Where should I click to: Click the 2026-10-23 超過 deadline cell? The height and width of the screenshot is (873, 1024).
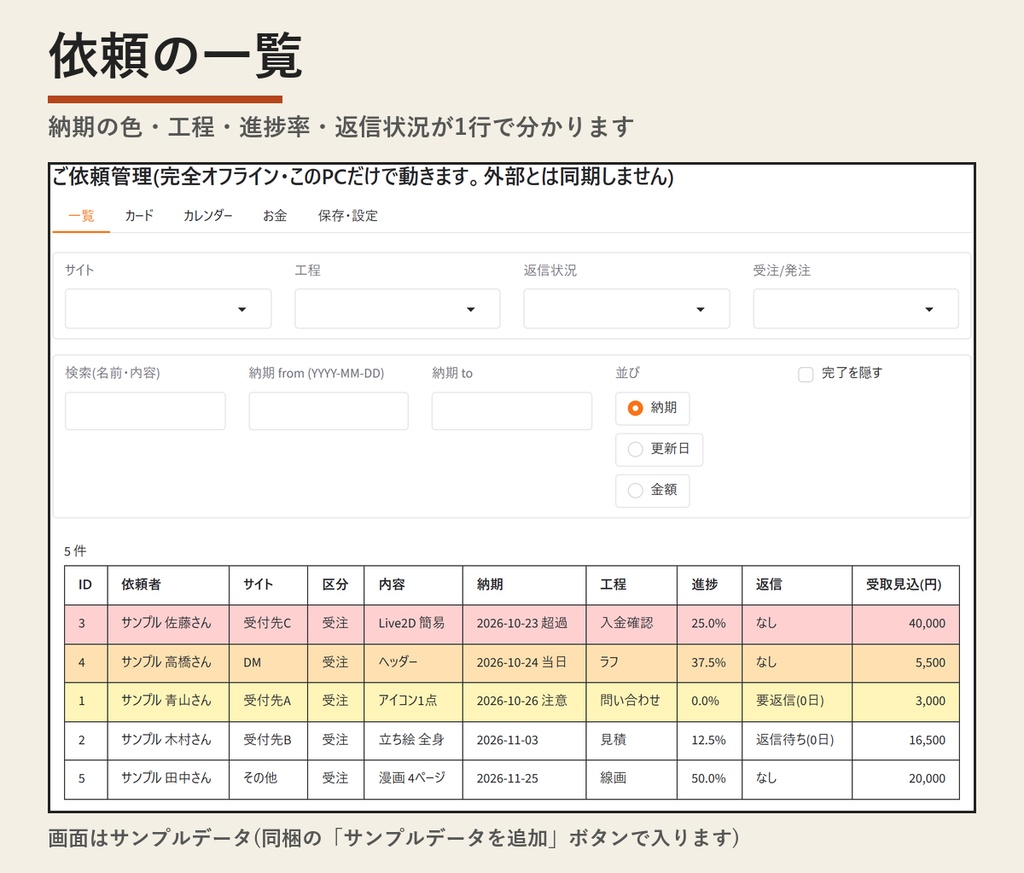pos(524,624)
